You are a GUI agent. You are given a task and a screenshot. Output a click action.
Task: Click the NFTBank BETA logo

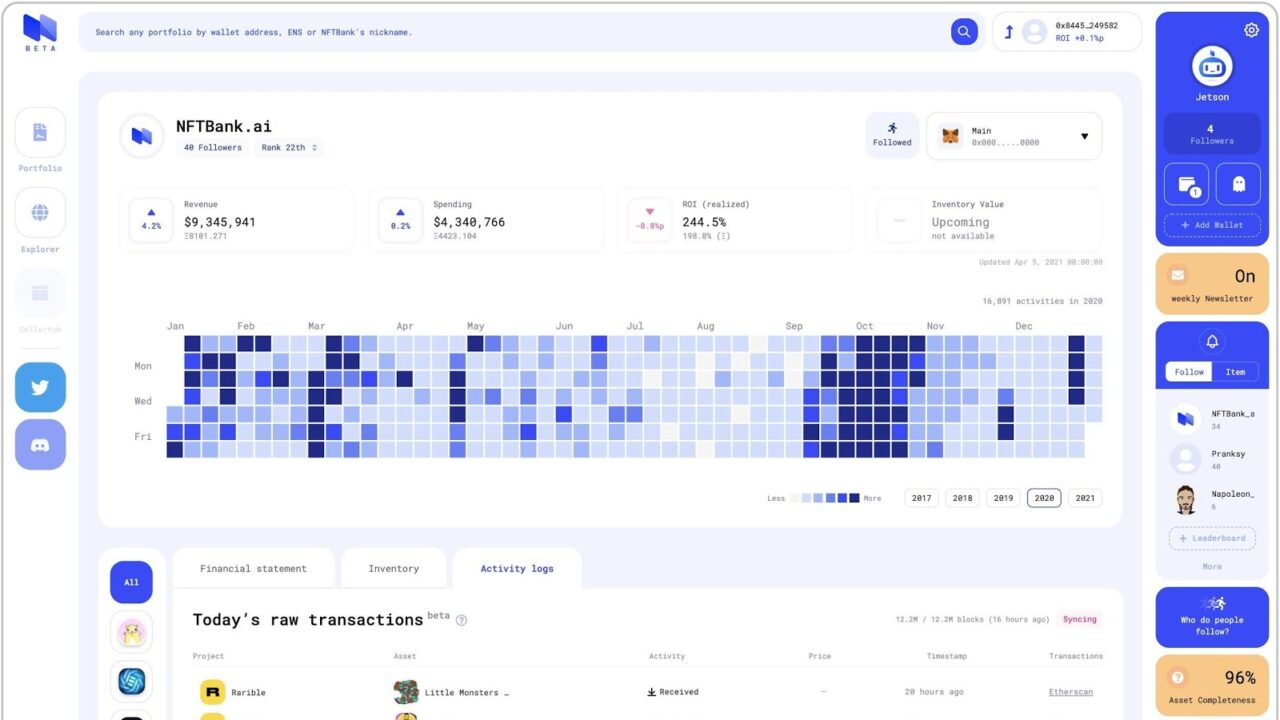click(x=40, y=33)
